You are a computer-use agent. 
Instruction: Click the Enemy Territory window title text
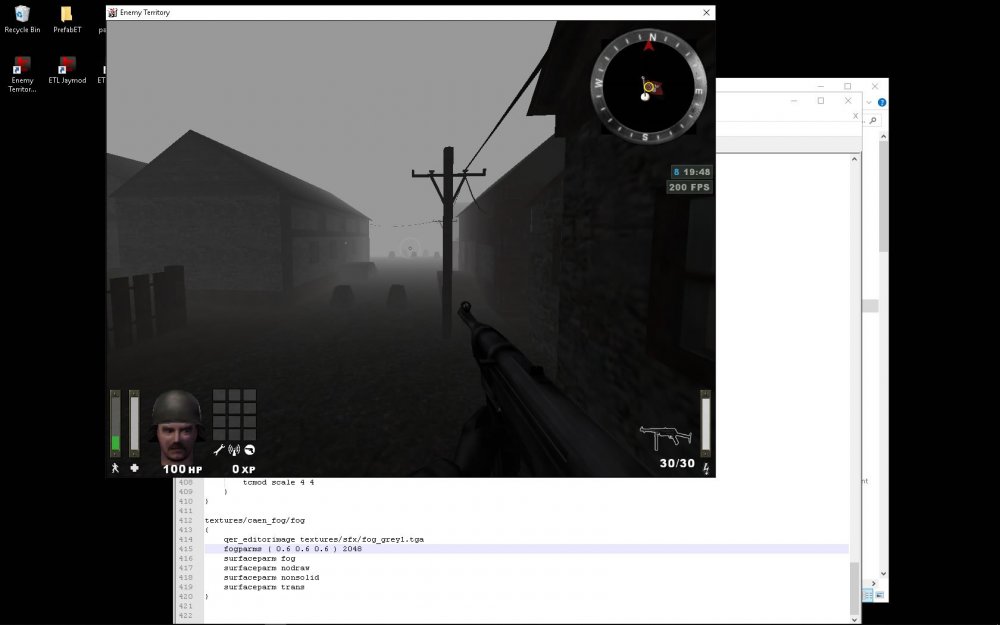(x=145, y=12)
